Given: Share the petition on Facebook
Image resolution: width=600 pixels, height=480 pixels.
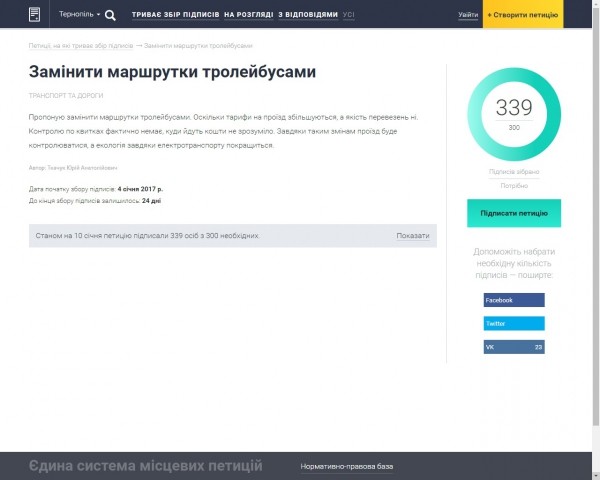Looking at the screenshot, I should pos(514,300).
